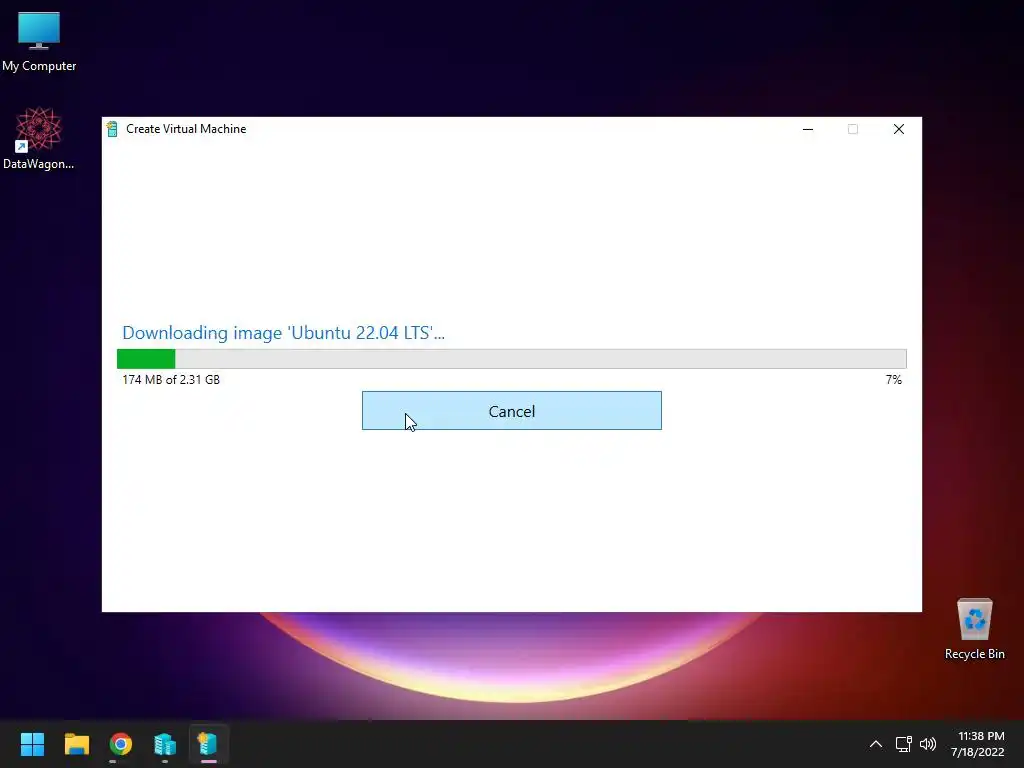Open Google Chrome from taskbar

pos(121,744)
